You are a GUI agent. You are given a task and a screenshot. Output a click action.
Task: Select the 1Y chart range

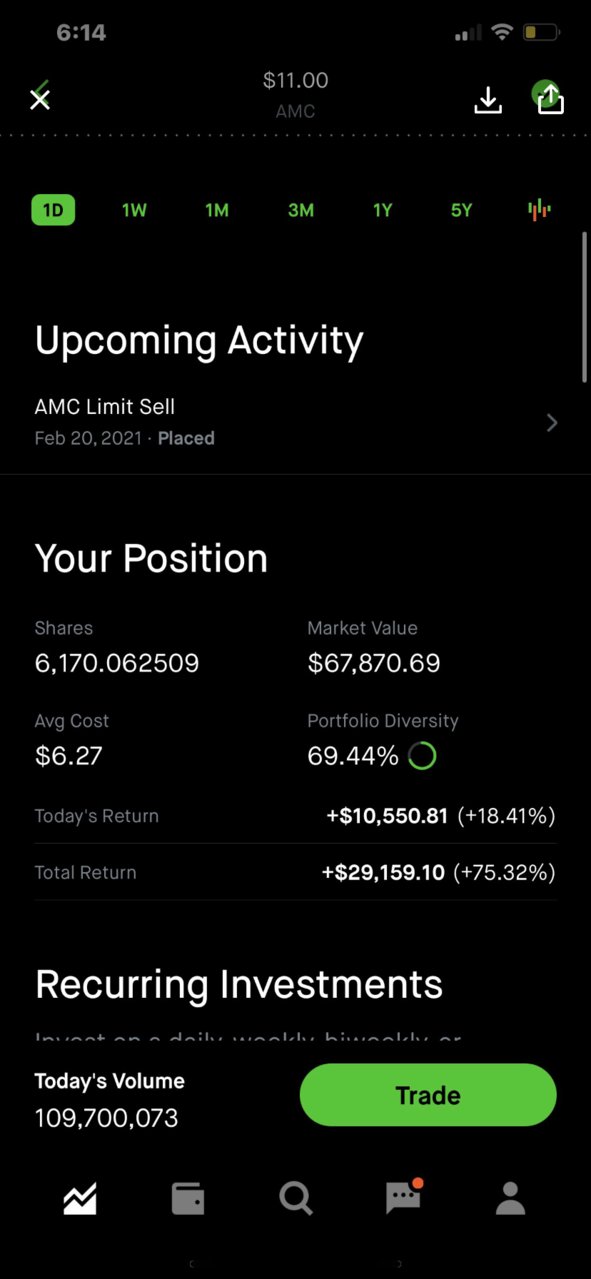coord(383,210)
